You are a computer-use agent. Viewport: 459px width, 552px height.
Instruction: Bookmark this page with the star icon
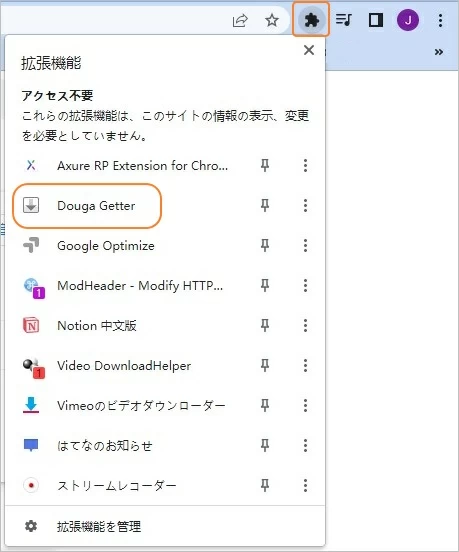tap(272, 20)
